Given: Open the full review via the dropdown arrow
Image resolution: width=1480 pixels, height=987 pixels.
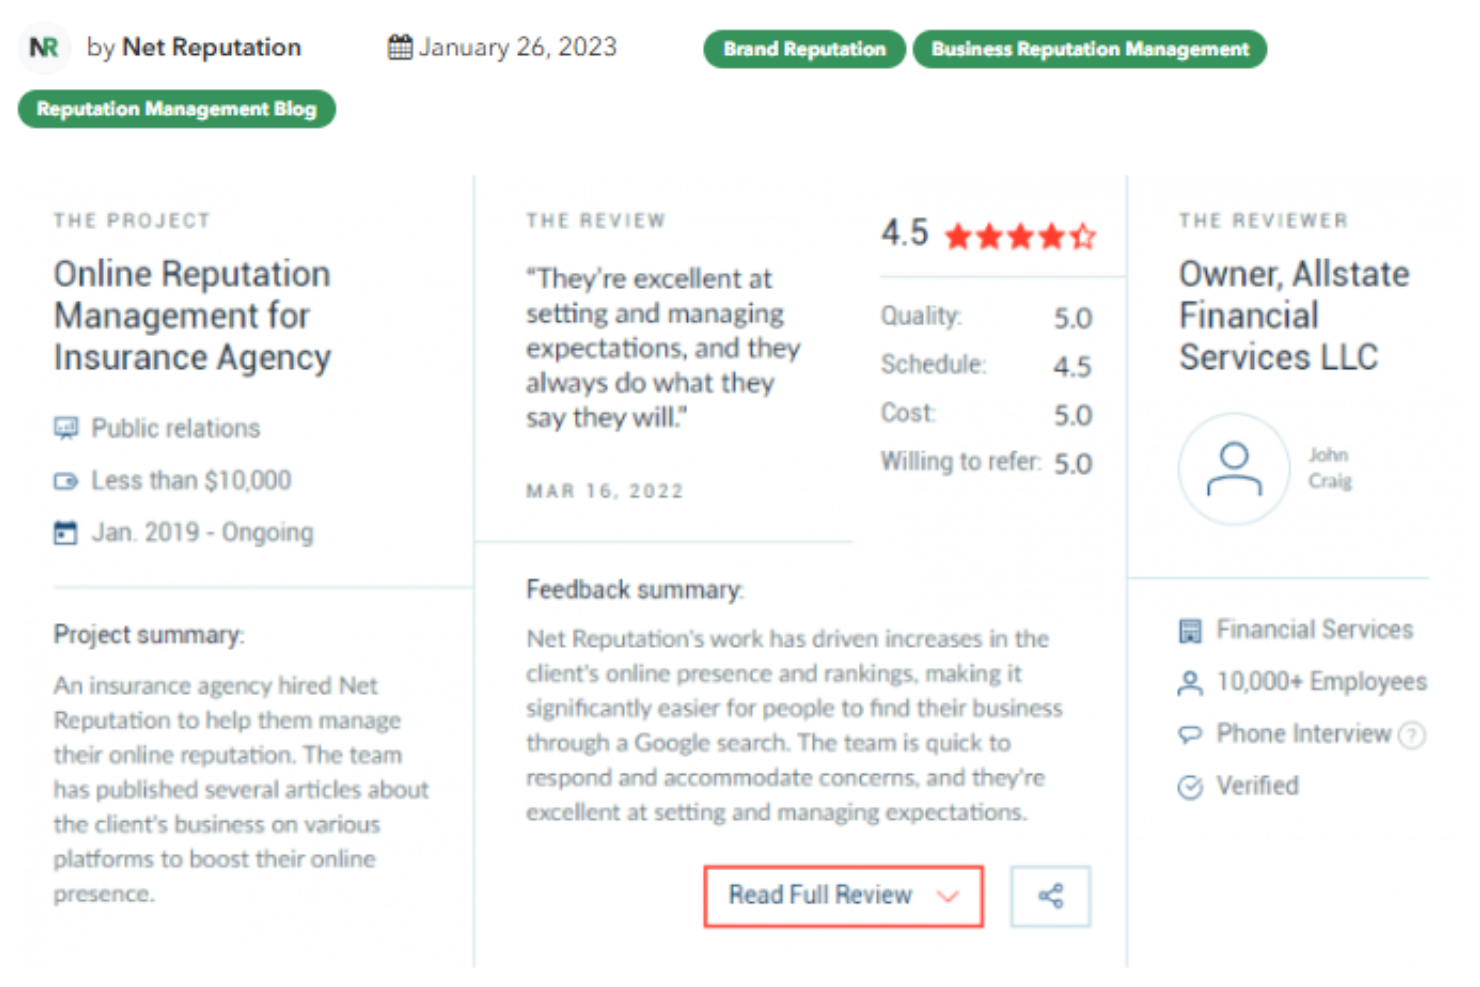Looking at the screenshot, I should [x=948, y=897].
